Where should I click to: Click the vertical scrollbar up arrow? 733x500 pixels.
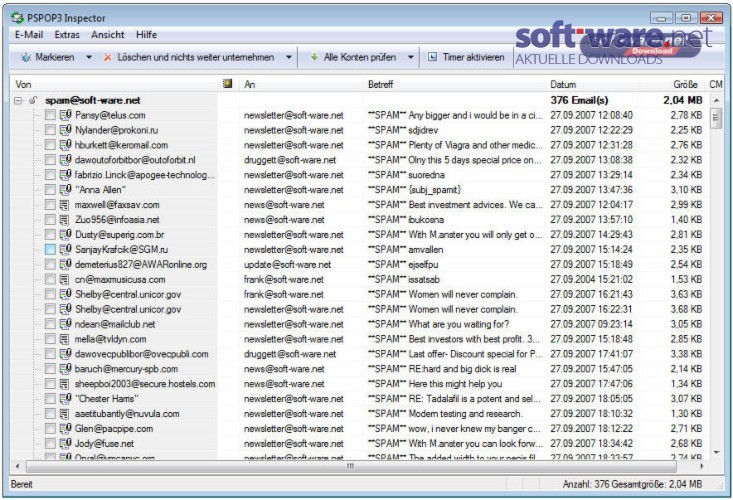[x=716, y=100]
